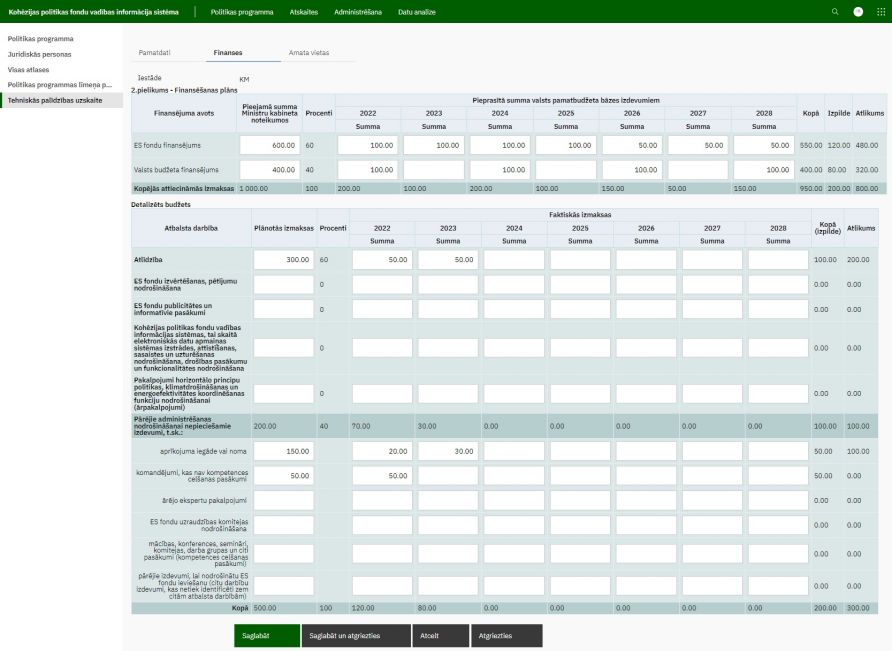Open the Politikas programma top menu
This screenshot has height=651, width=892.
242,11
